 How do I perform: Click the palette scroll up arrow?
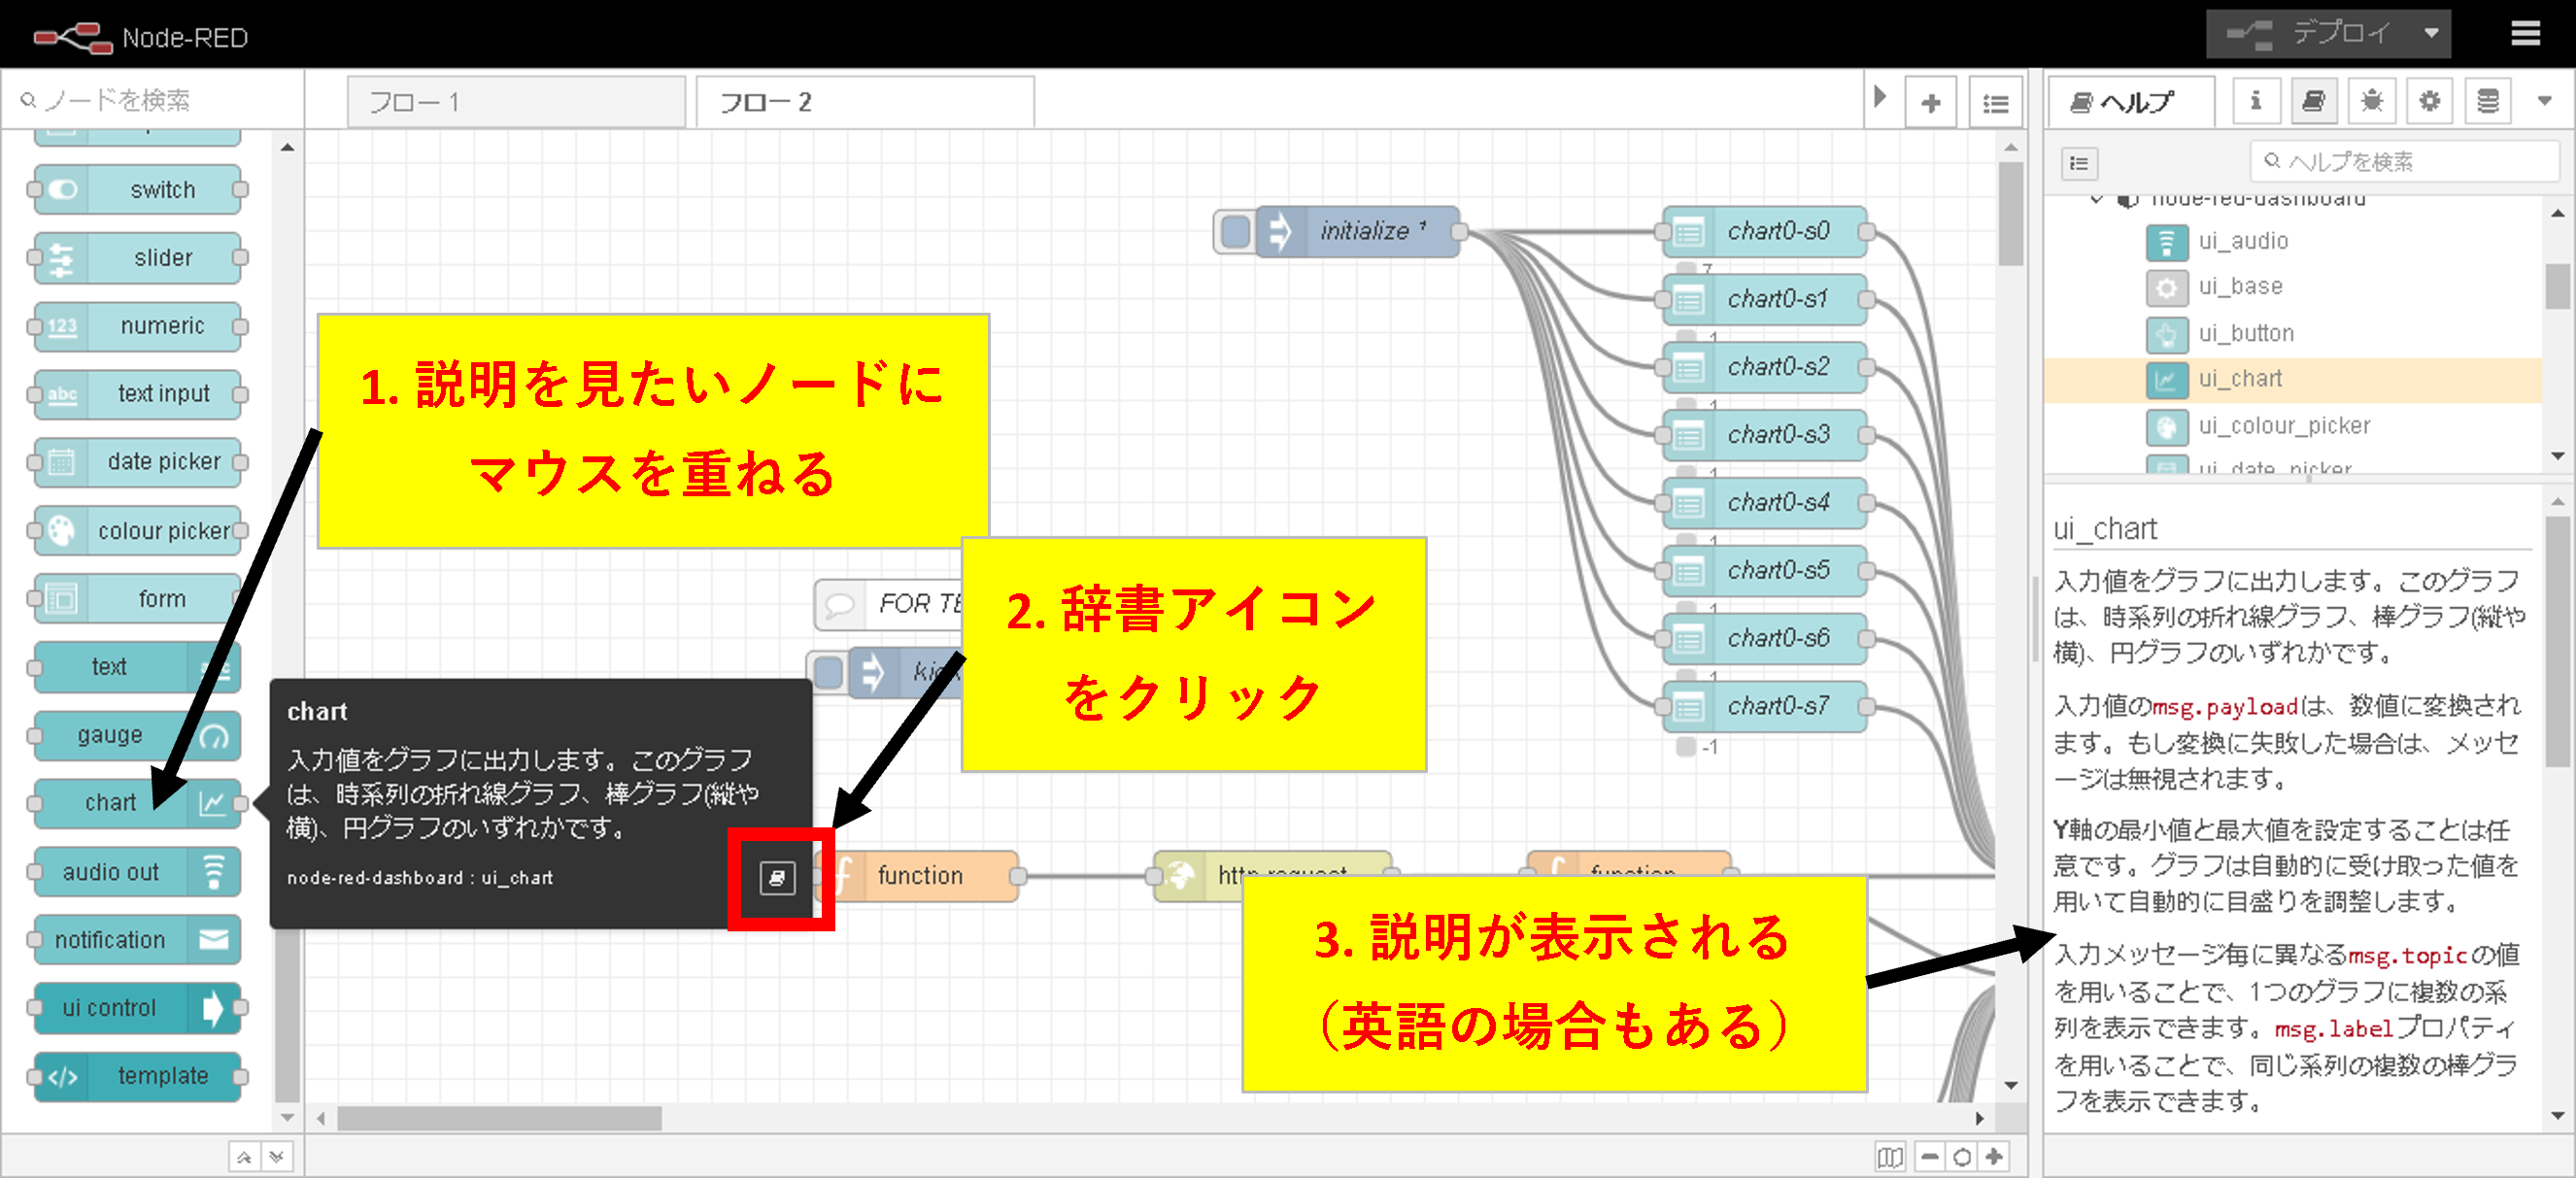(x=287, y=147)
